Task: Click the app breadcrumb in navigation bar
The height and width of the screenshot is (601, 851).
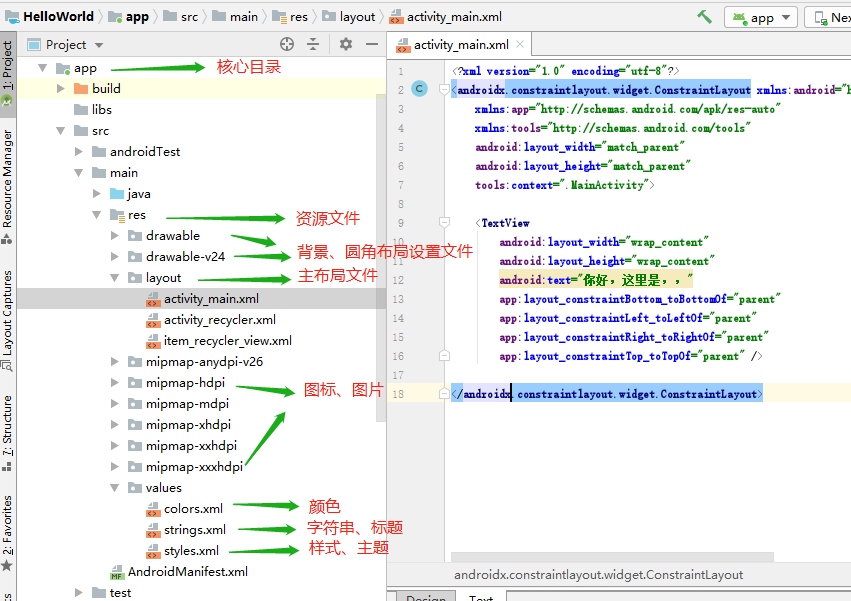Action: click(129, 17)
